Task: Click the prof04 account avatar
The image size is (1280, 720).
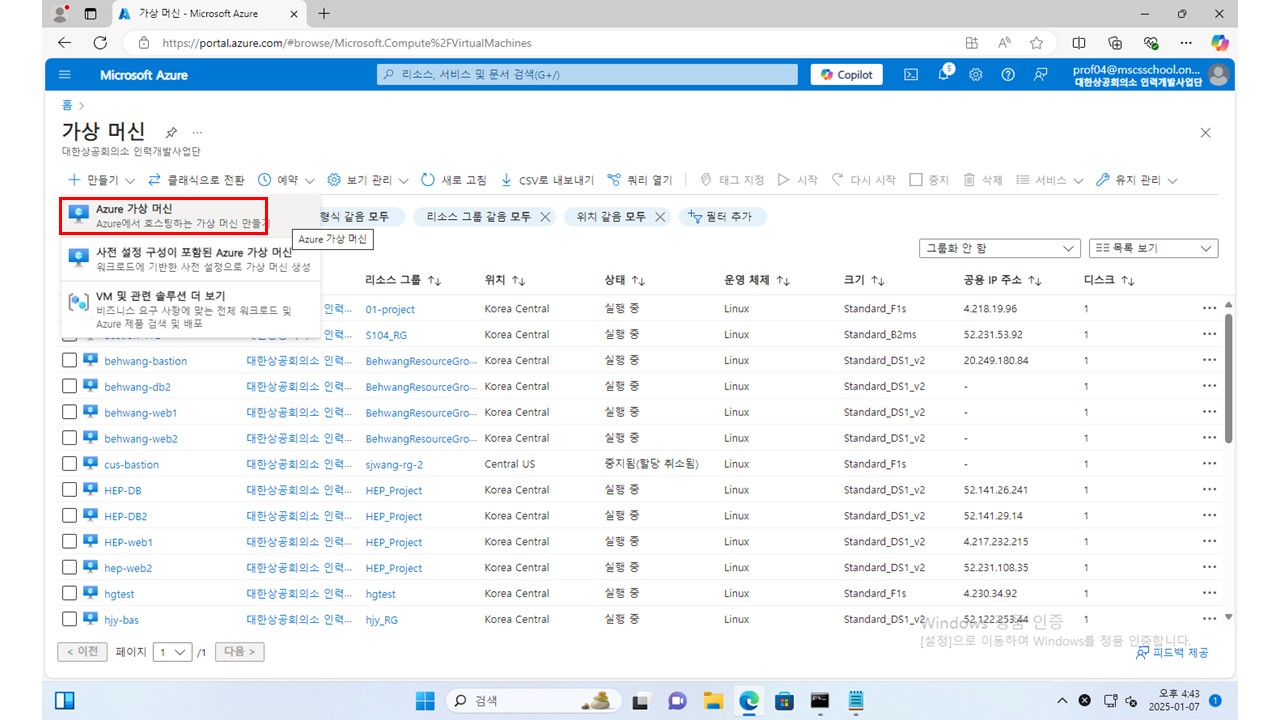Action: click(1217, 75)
